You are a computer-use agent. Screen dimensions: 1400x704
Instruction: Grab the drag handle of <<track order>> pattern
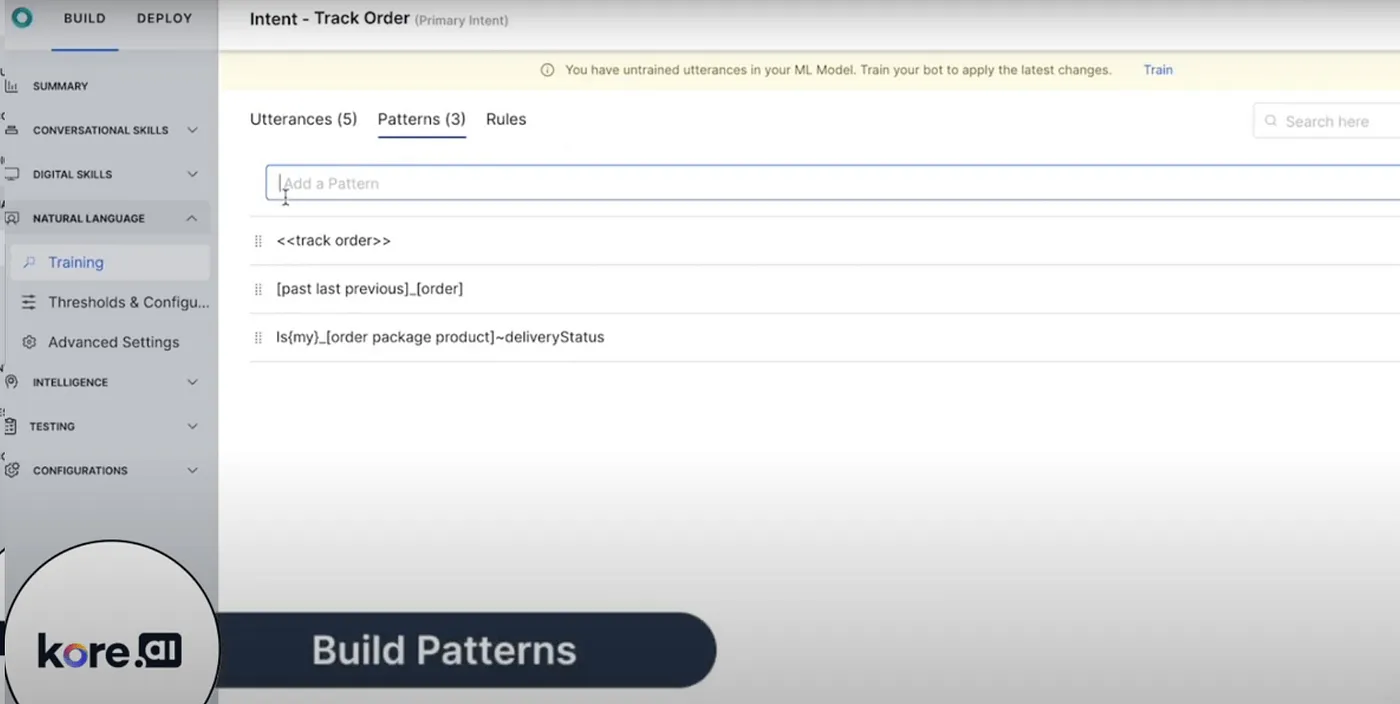[258, 241]
